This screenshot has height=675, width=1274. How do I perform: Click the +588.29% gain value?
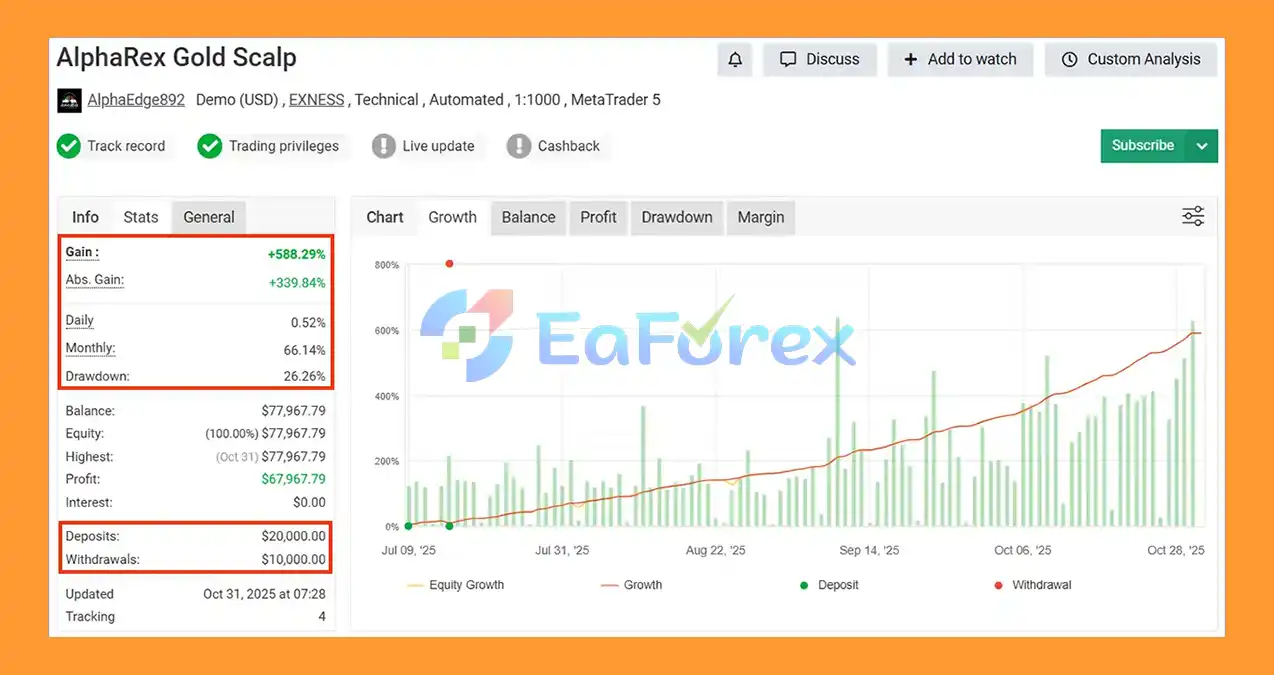[296, 255]
